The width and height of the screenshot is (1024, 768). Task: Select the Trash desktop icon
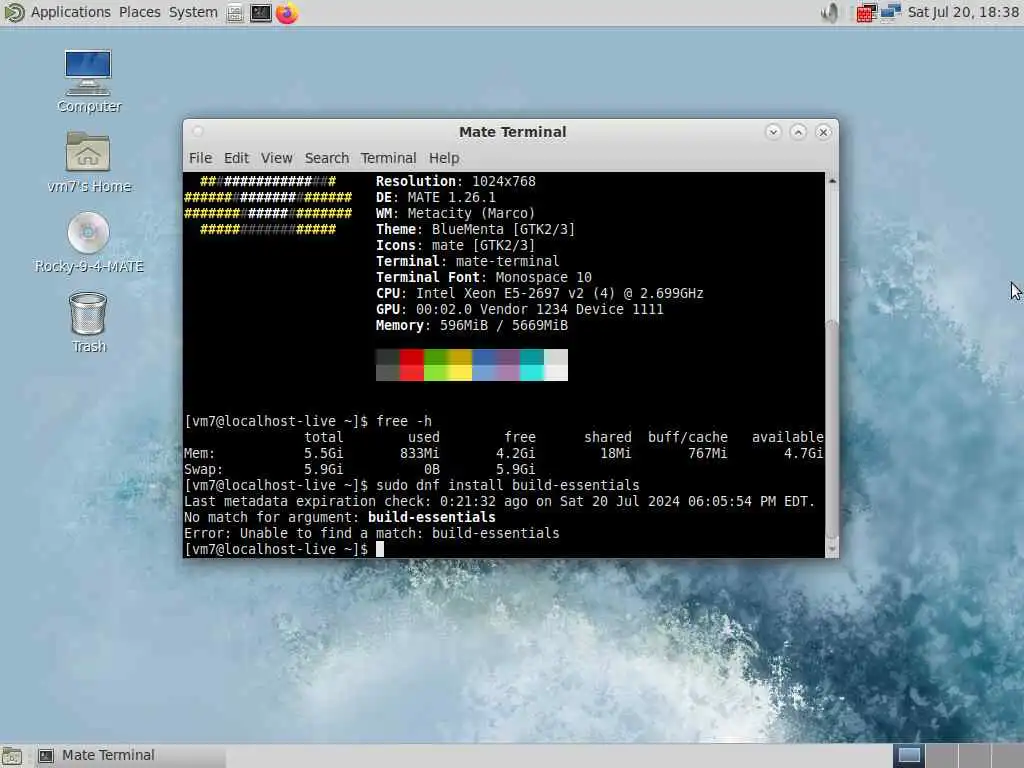click(88, 322)
